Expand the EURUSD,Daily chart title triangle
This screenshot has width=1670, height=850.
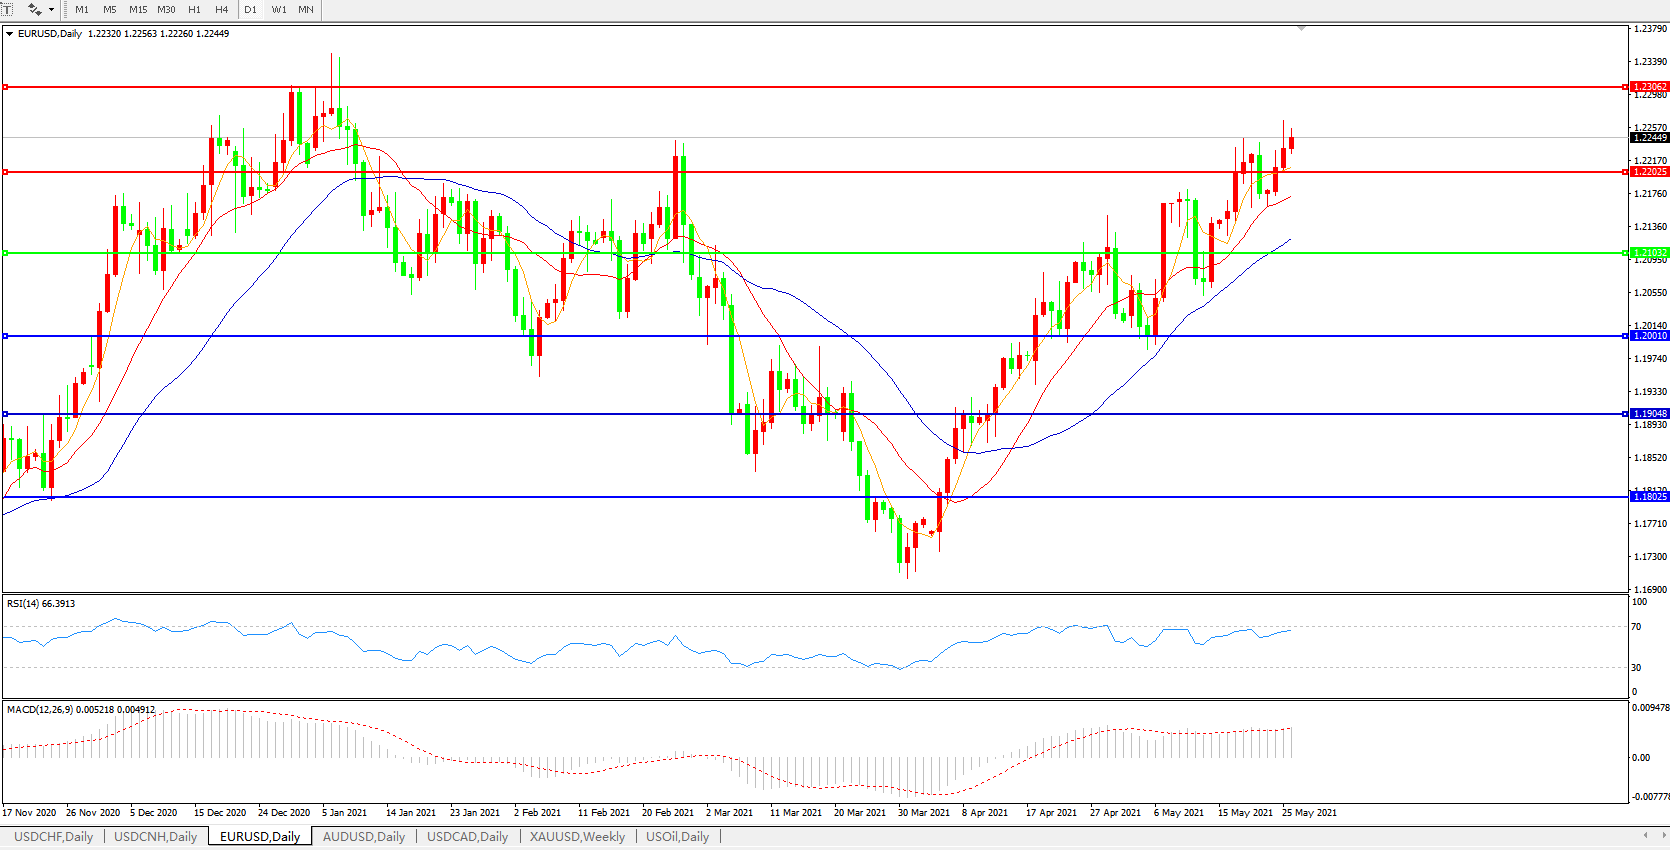pyautogui.click(x=10, y=34)
